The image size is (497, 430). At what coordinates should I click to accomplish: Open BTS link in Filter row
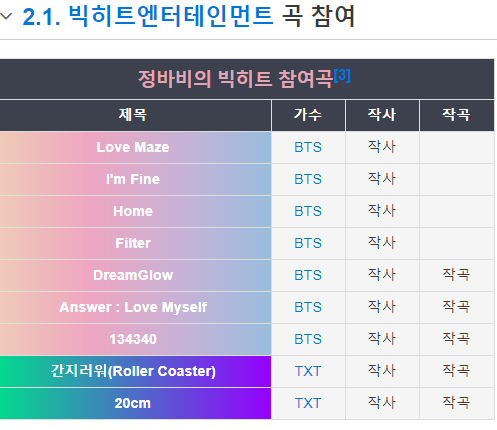(308, 243)
